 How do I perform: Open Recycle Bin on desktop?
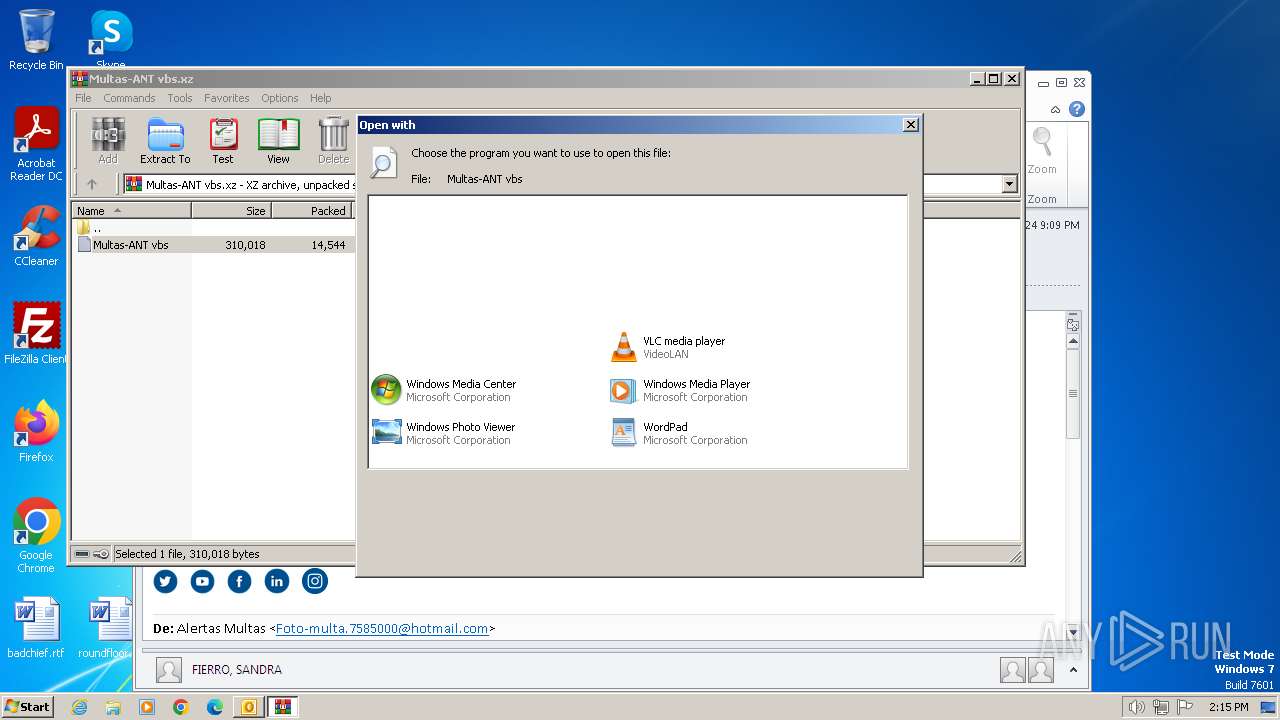(x=36, y=40)
